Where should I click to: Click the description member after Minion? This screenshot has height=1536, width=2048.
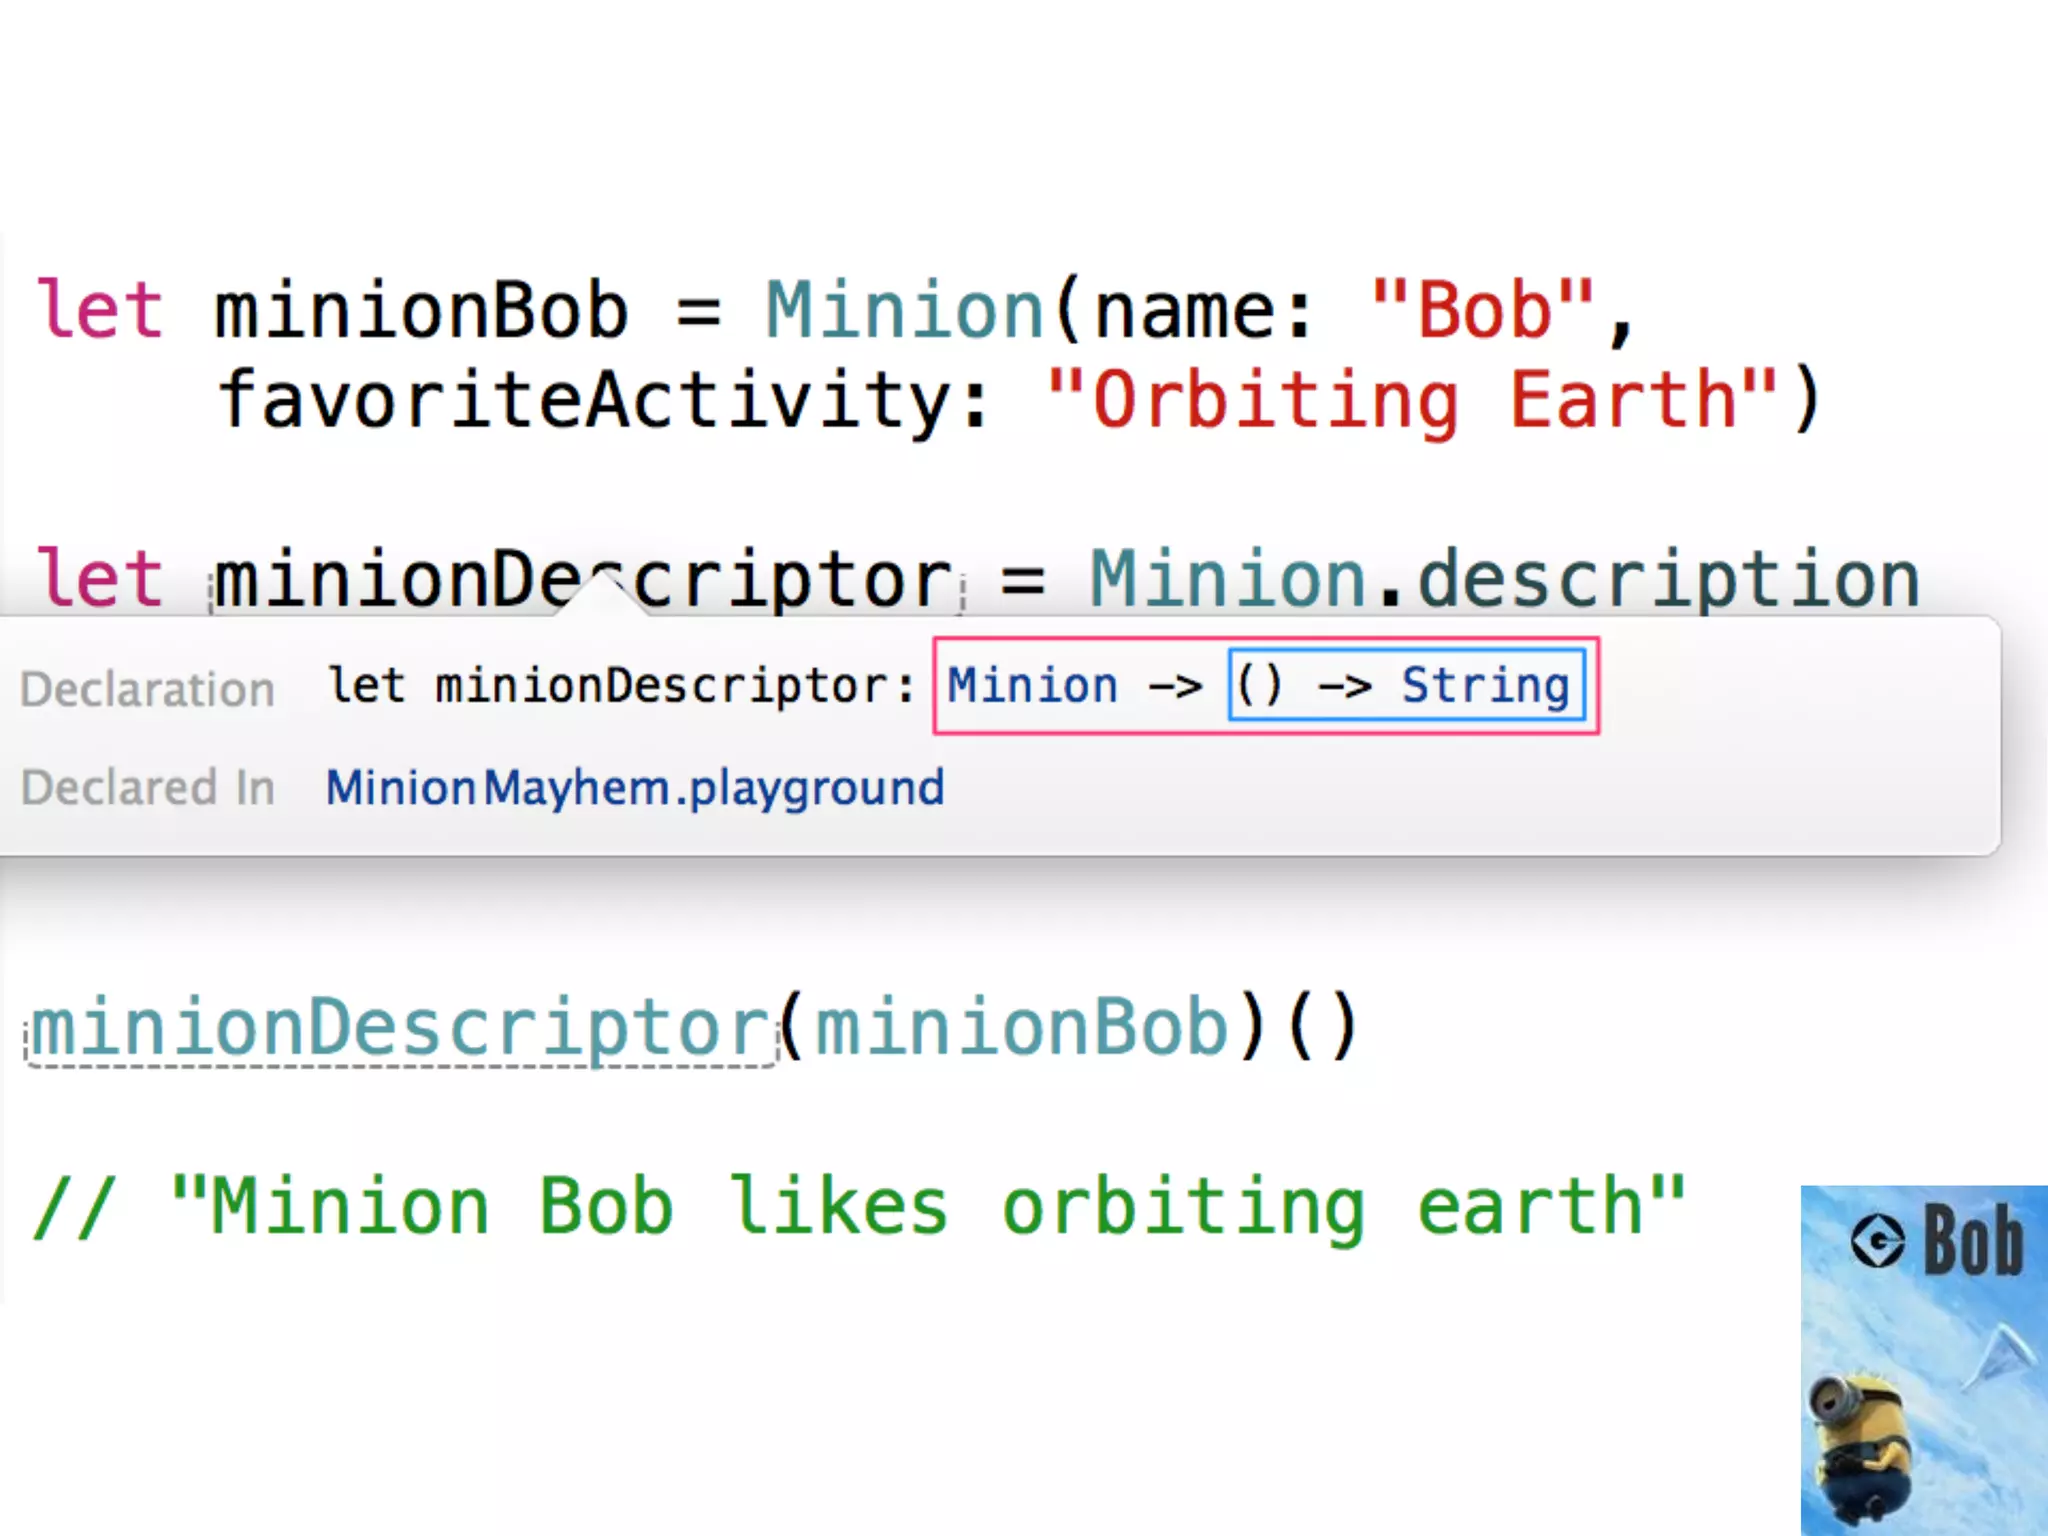[x=1669, y=580]
